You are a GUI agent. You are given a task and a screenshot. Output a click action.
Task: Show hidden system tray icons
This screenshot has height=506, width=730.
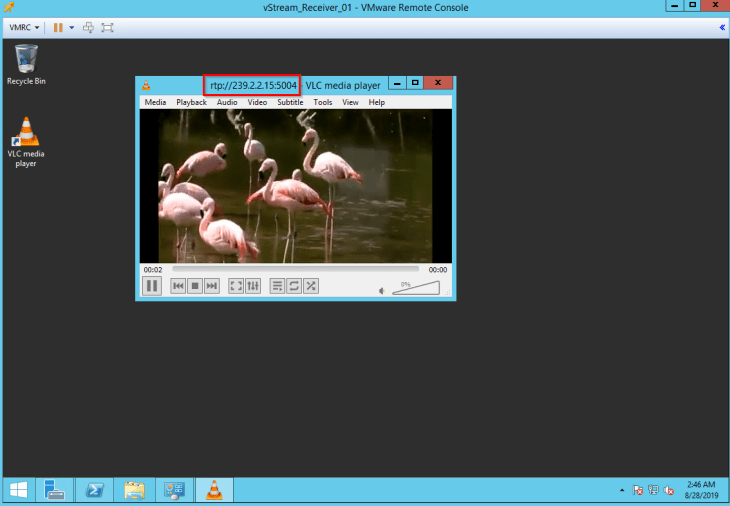(x=622, y=491)
